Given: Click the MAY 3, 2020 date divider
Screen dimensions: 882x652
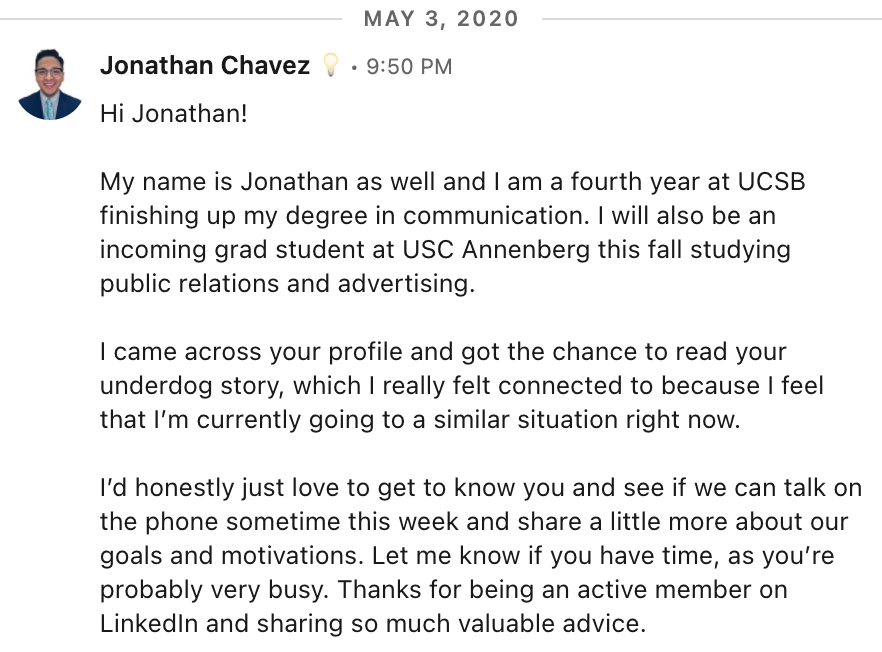Looking at the screenshot, I should (441, 19).
